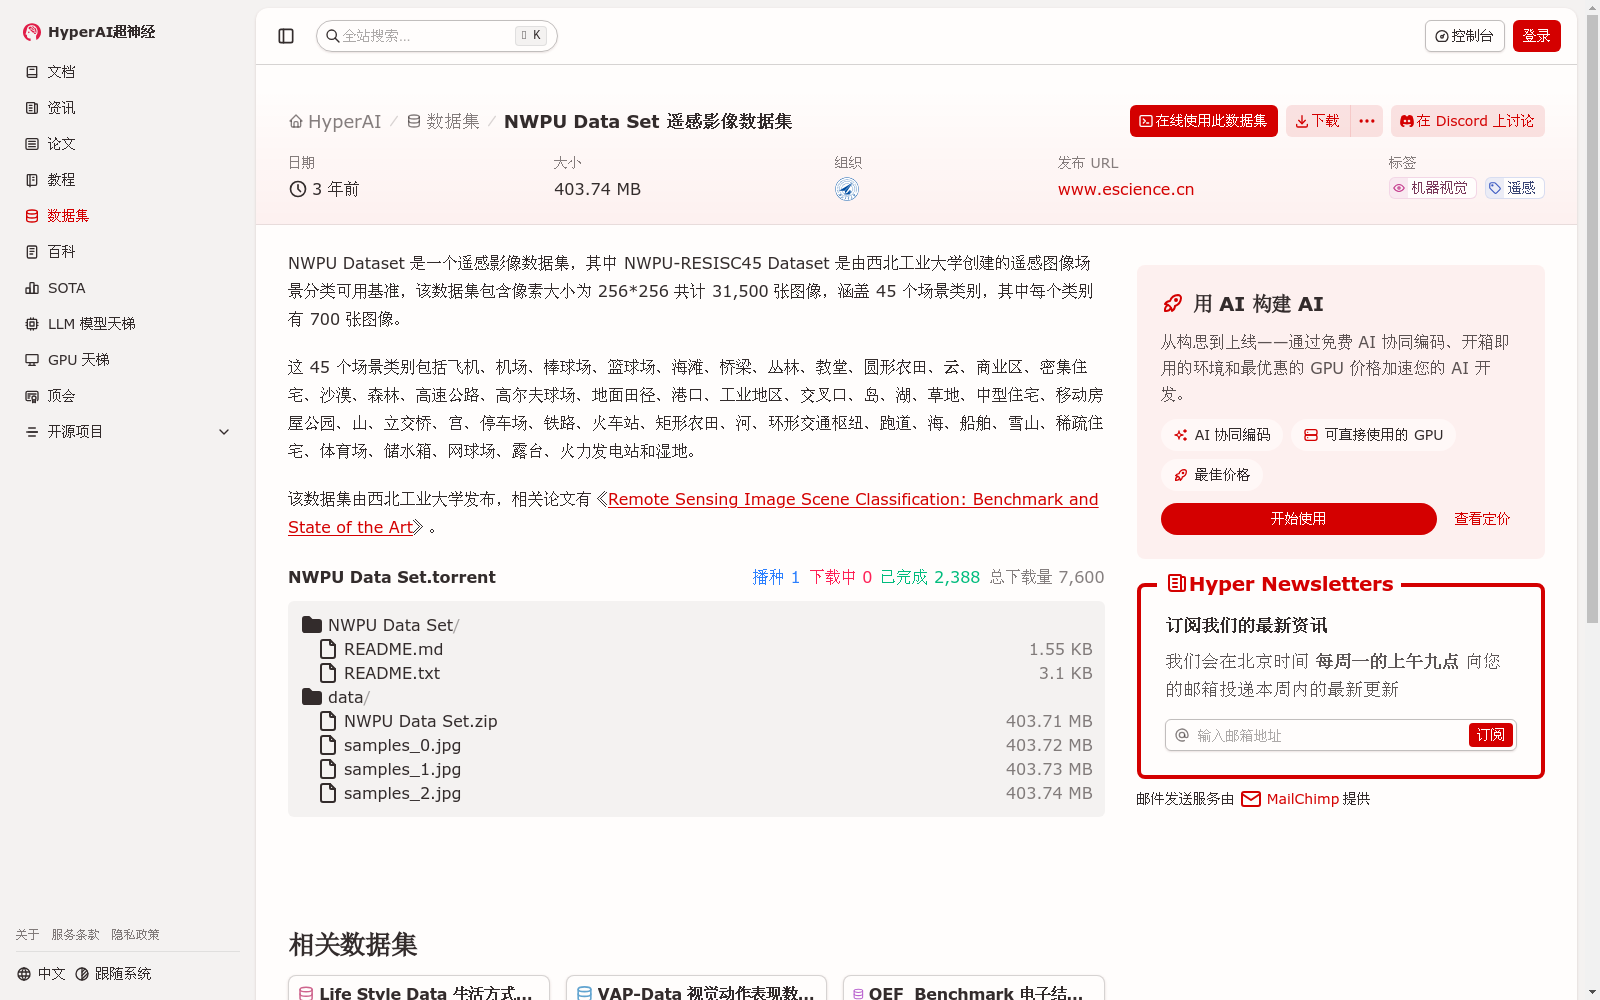Open SOTA in sidebar
The height and width of the screenshot is (1000, 1600).
[x=128, y=288]
